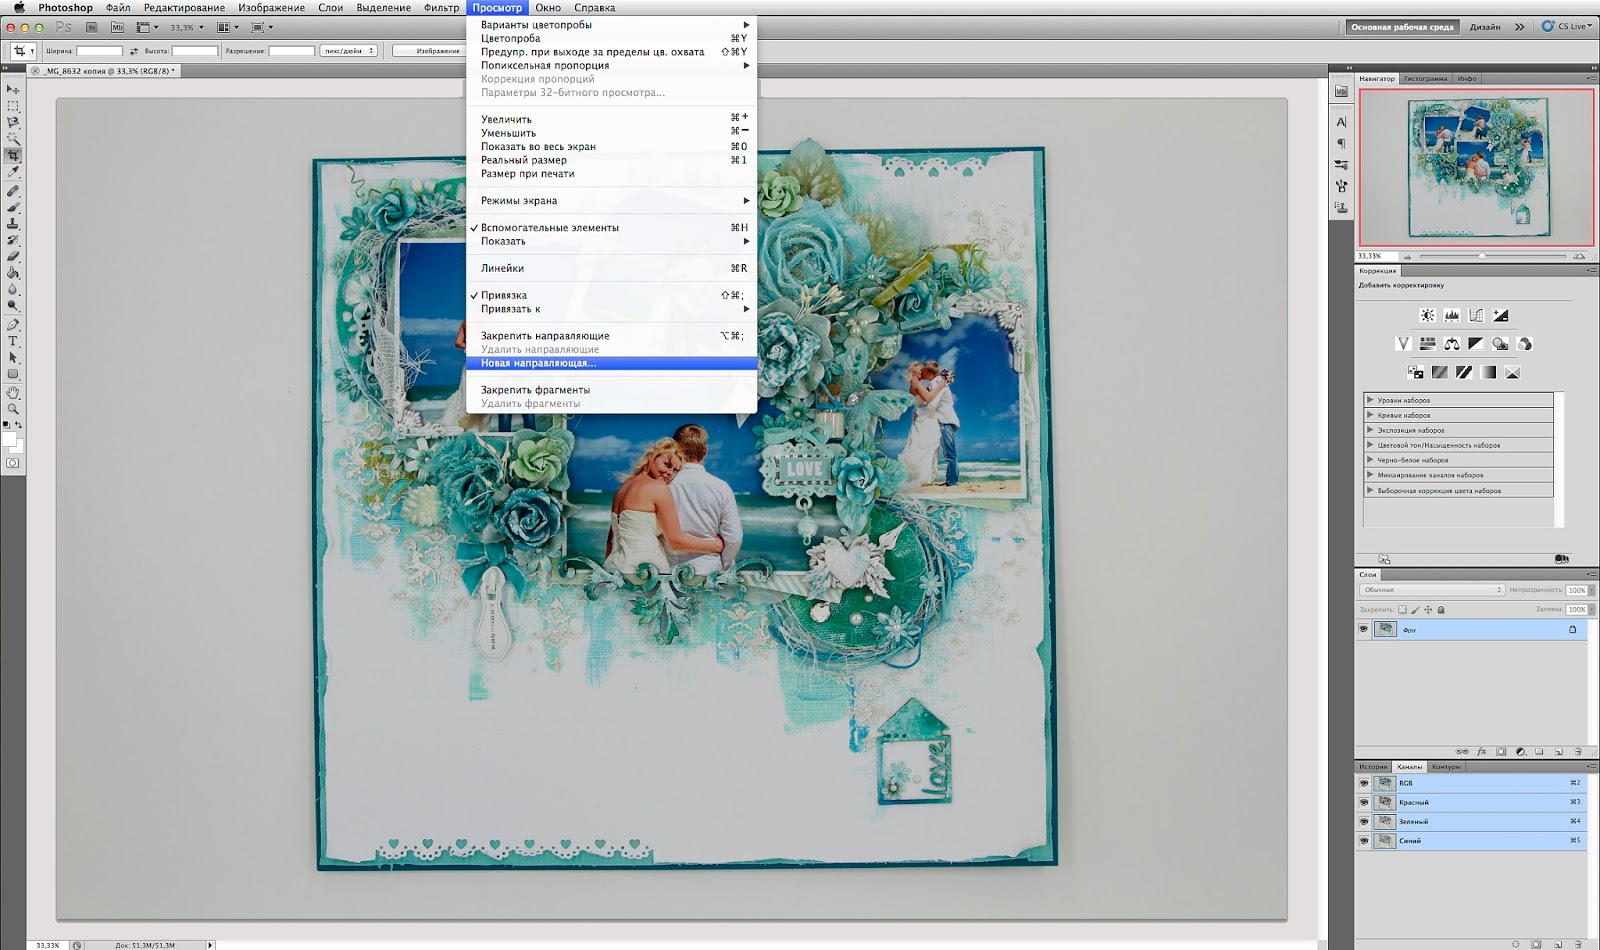
Task: Switch to the История tab
Action: point(1373,767)
